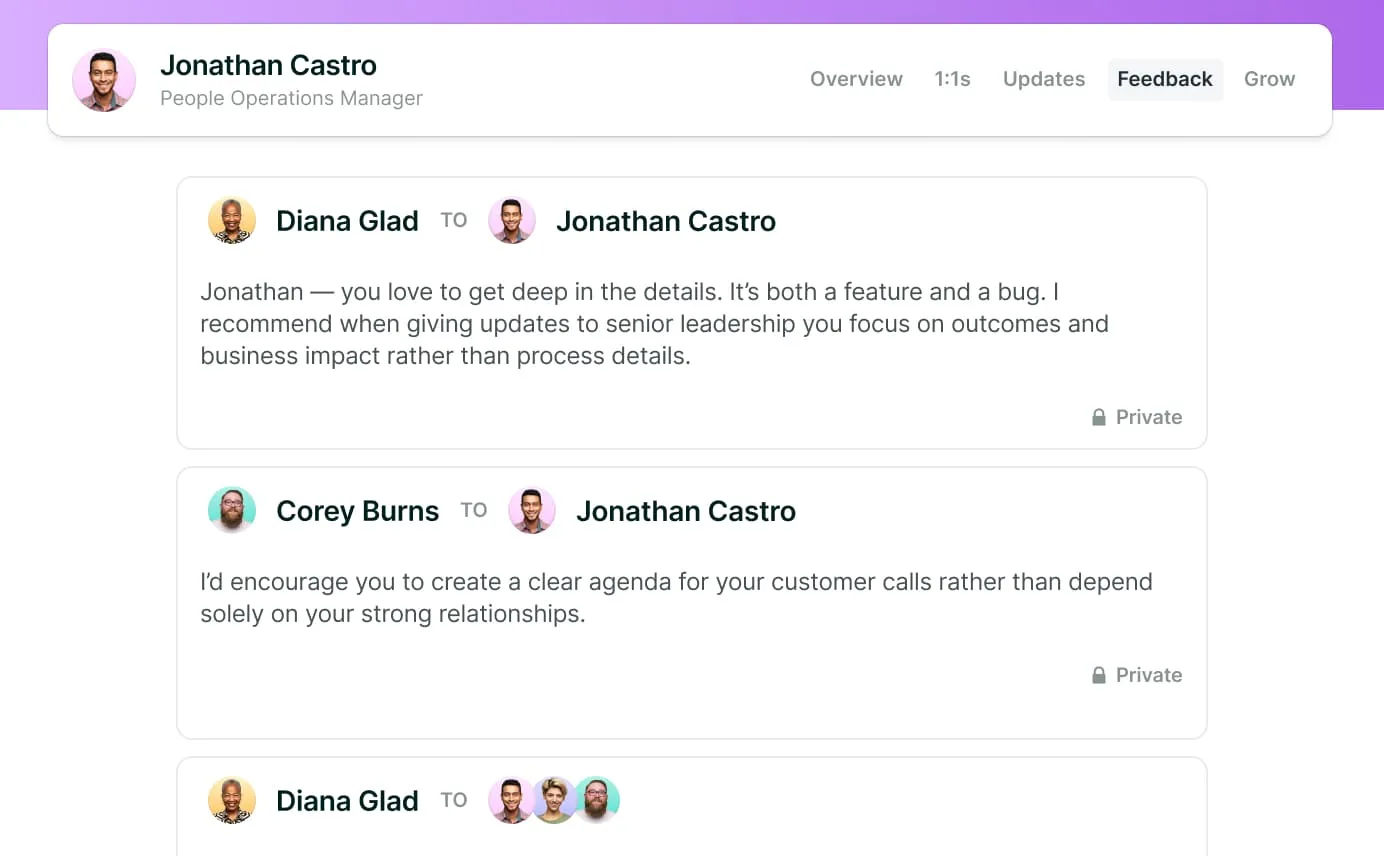1384x856 pixels.
Task: Go to the Updates tab
Action: 1044,79
